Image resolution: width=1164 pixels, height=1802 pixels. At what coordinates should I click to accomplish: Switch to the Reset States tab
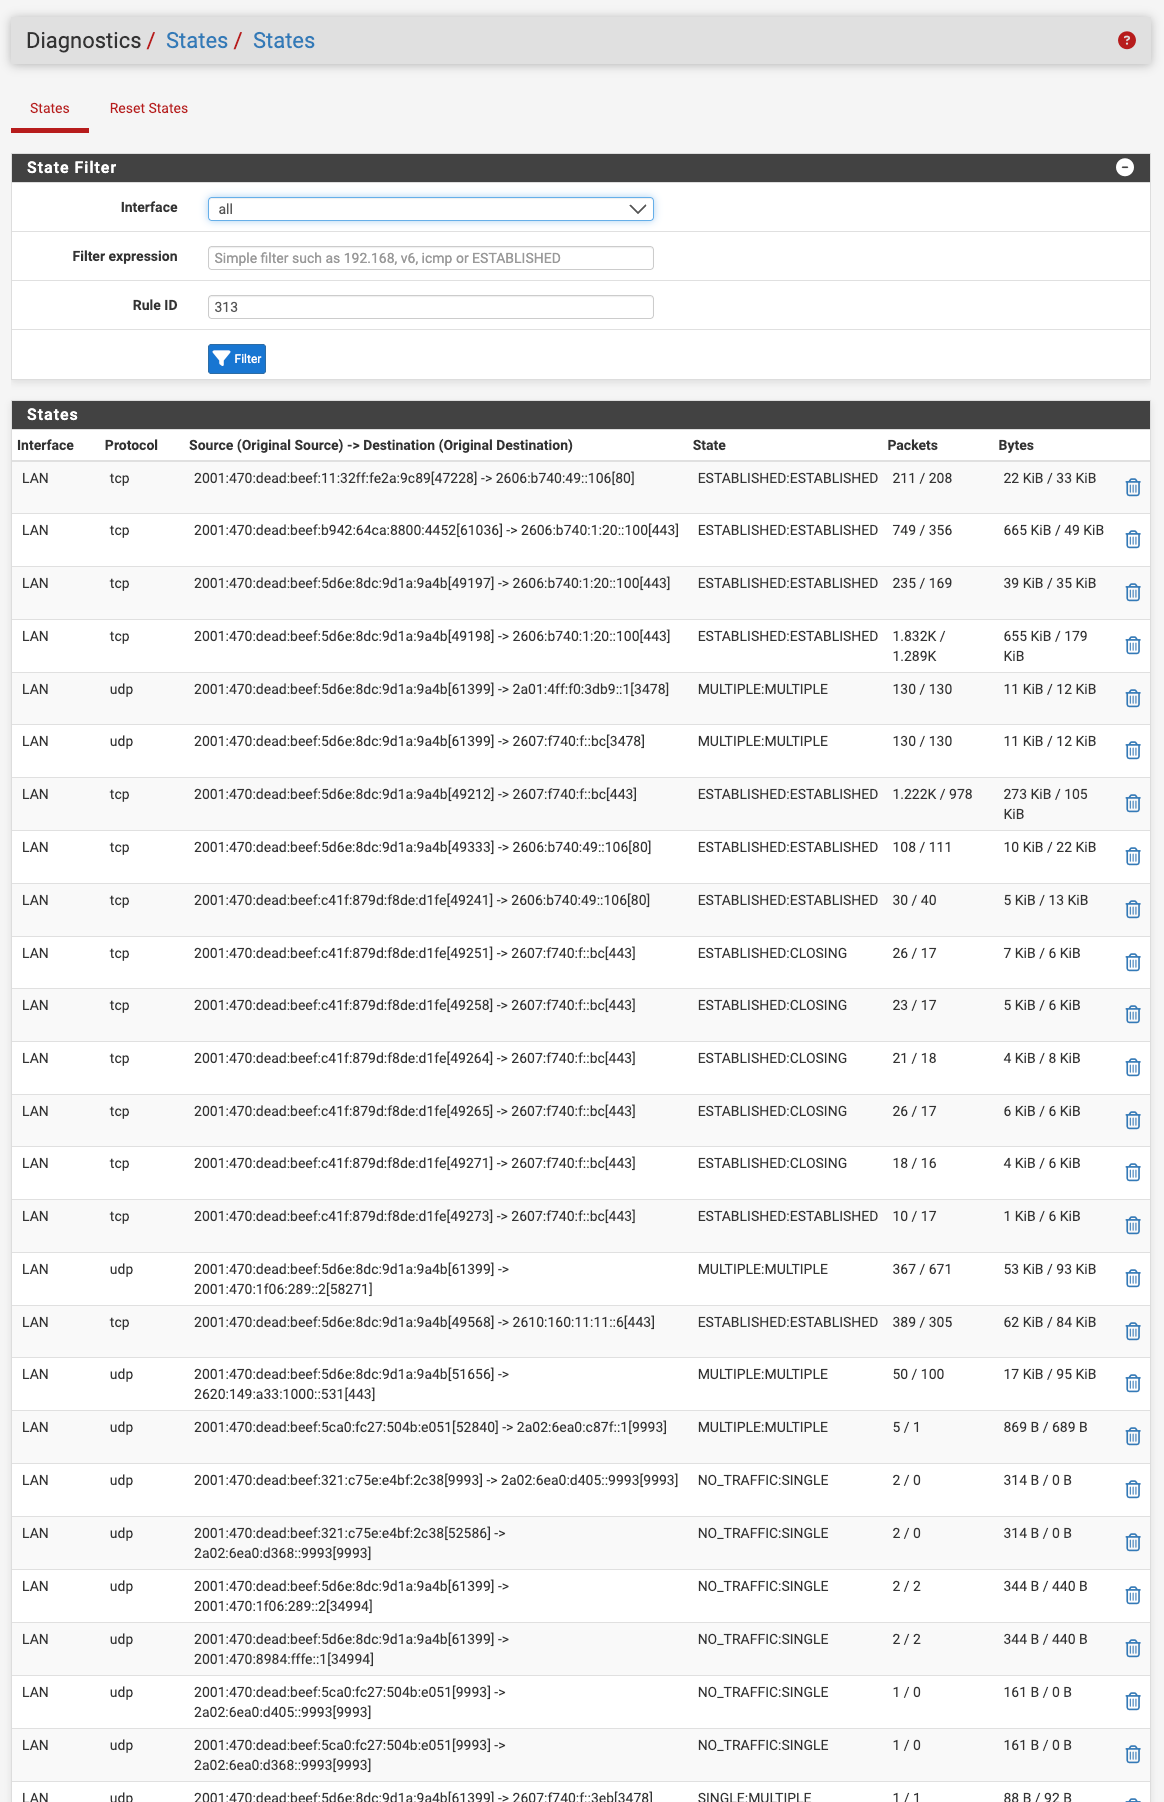pyautogui.click(x=148, y=108)
